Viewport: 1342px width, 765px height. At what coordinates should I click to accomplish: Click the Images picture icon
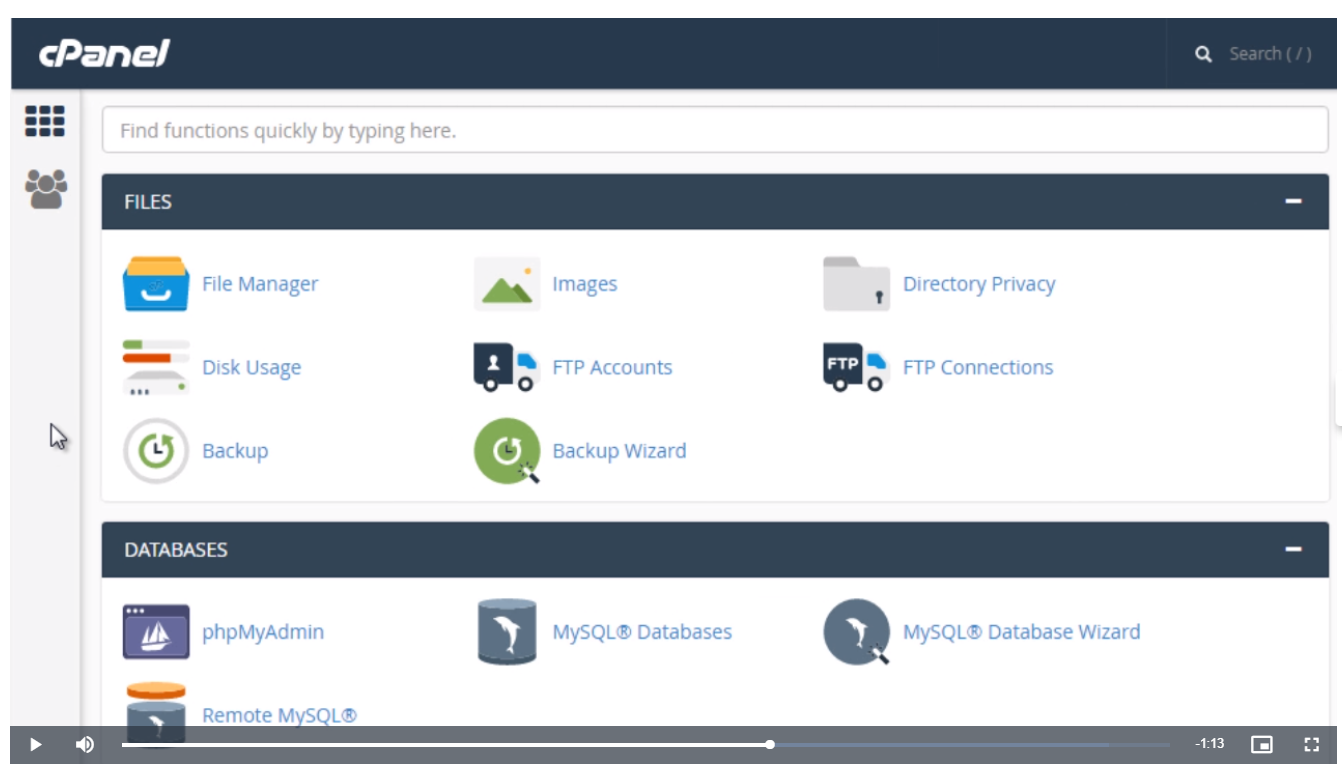tap(507, 284)
